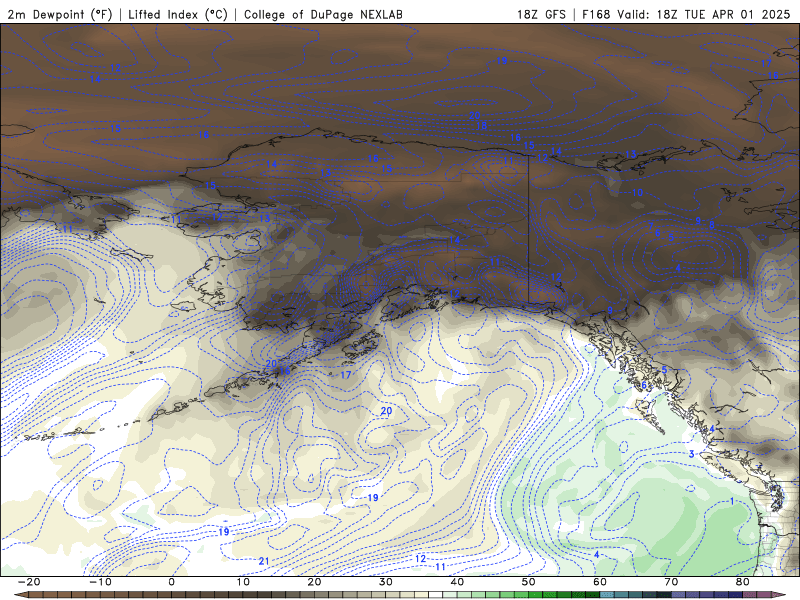Screen dimensions: 800x600
Task: Click the 40 tick label on color scale
Action: [457, 582]
